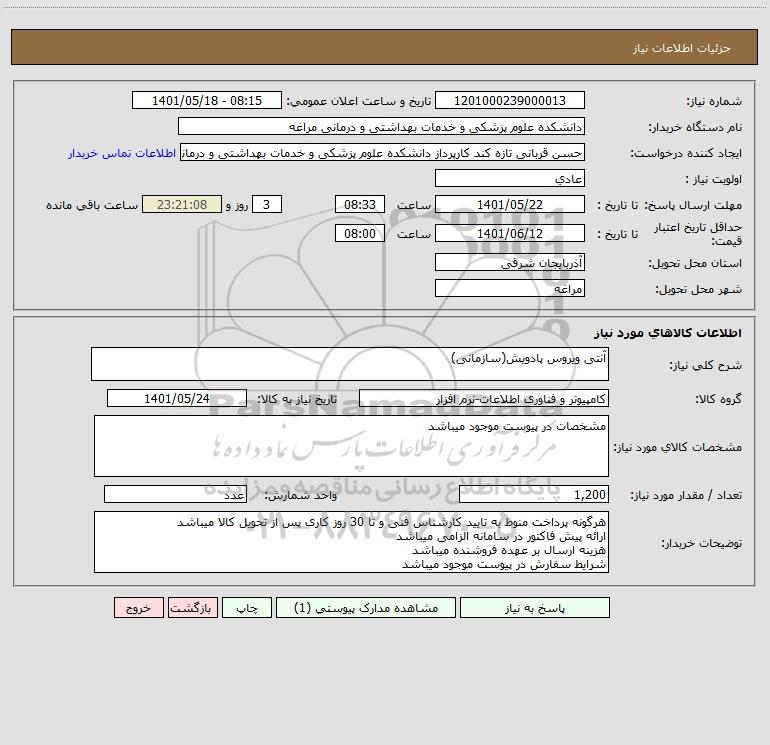
Task: Click the اطلاعات کالاهای مورد نیاز section heading
Action: (x=668, y=332)
